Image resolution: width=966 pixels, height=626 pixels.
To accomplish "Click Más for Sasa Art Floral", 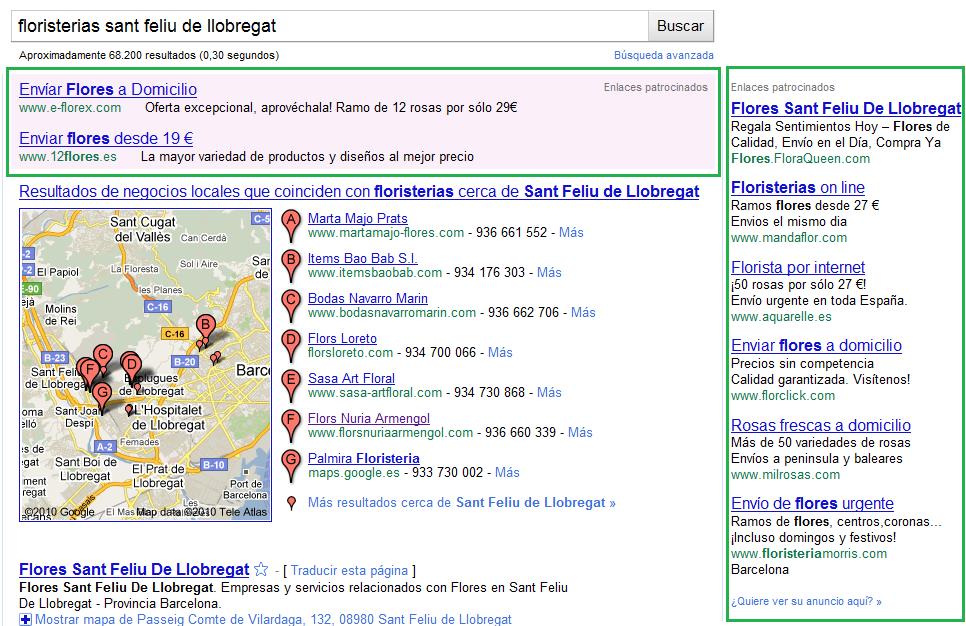I will click(549, 392).
